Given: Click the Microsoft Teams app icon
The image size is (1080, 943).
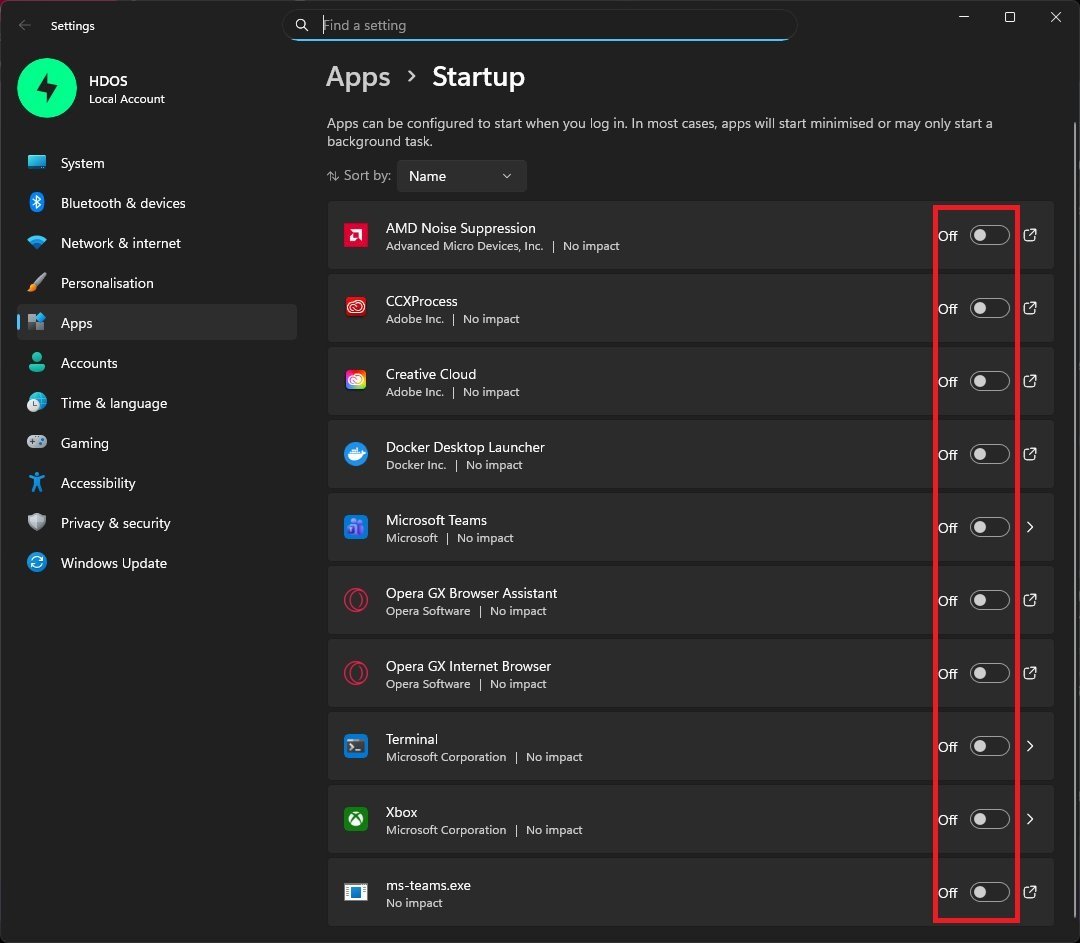Looking at the screenshot, I should point(355,528).
